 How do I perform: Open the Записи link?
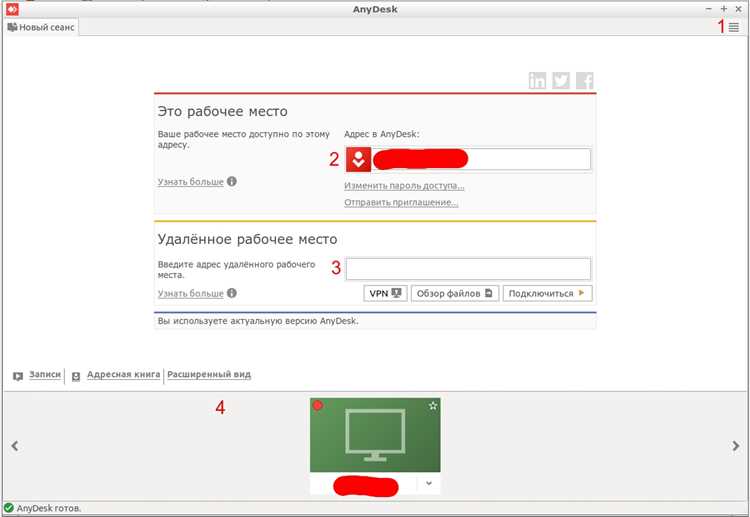pos(45,374)
